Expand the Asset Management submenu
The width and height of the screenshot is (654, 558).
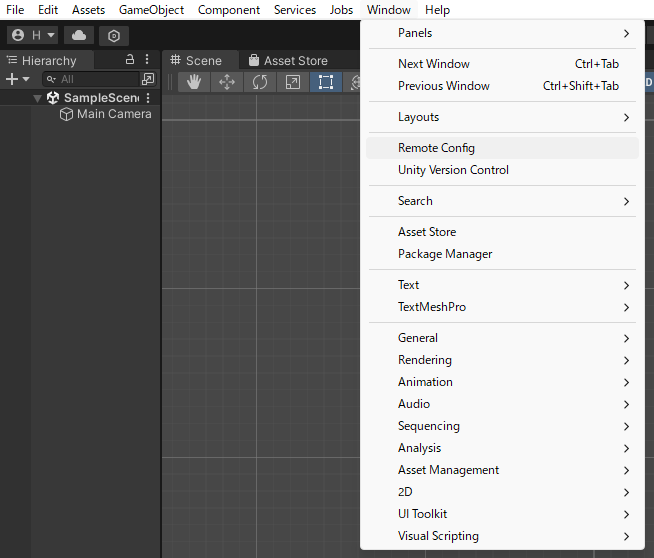click(502, 470)
